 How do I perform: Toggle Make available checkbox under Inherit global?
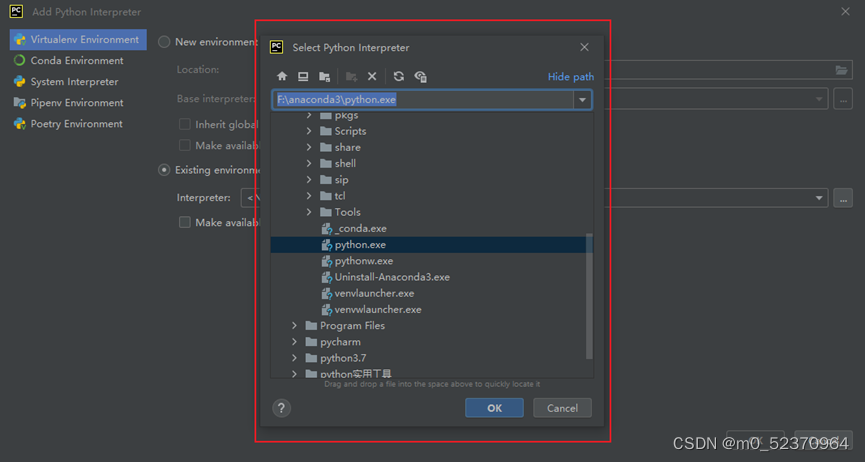[x=185, y=145]
